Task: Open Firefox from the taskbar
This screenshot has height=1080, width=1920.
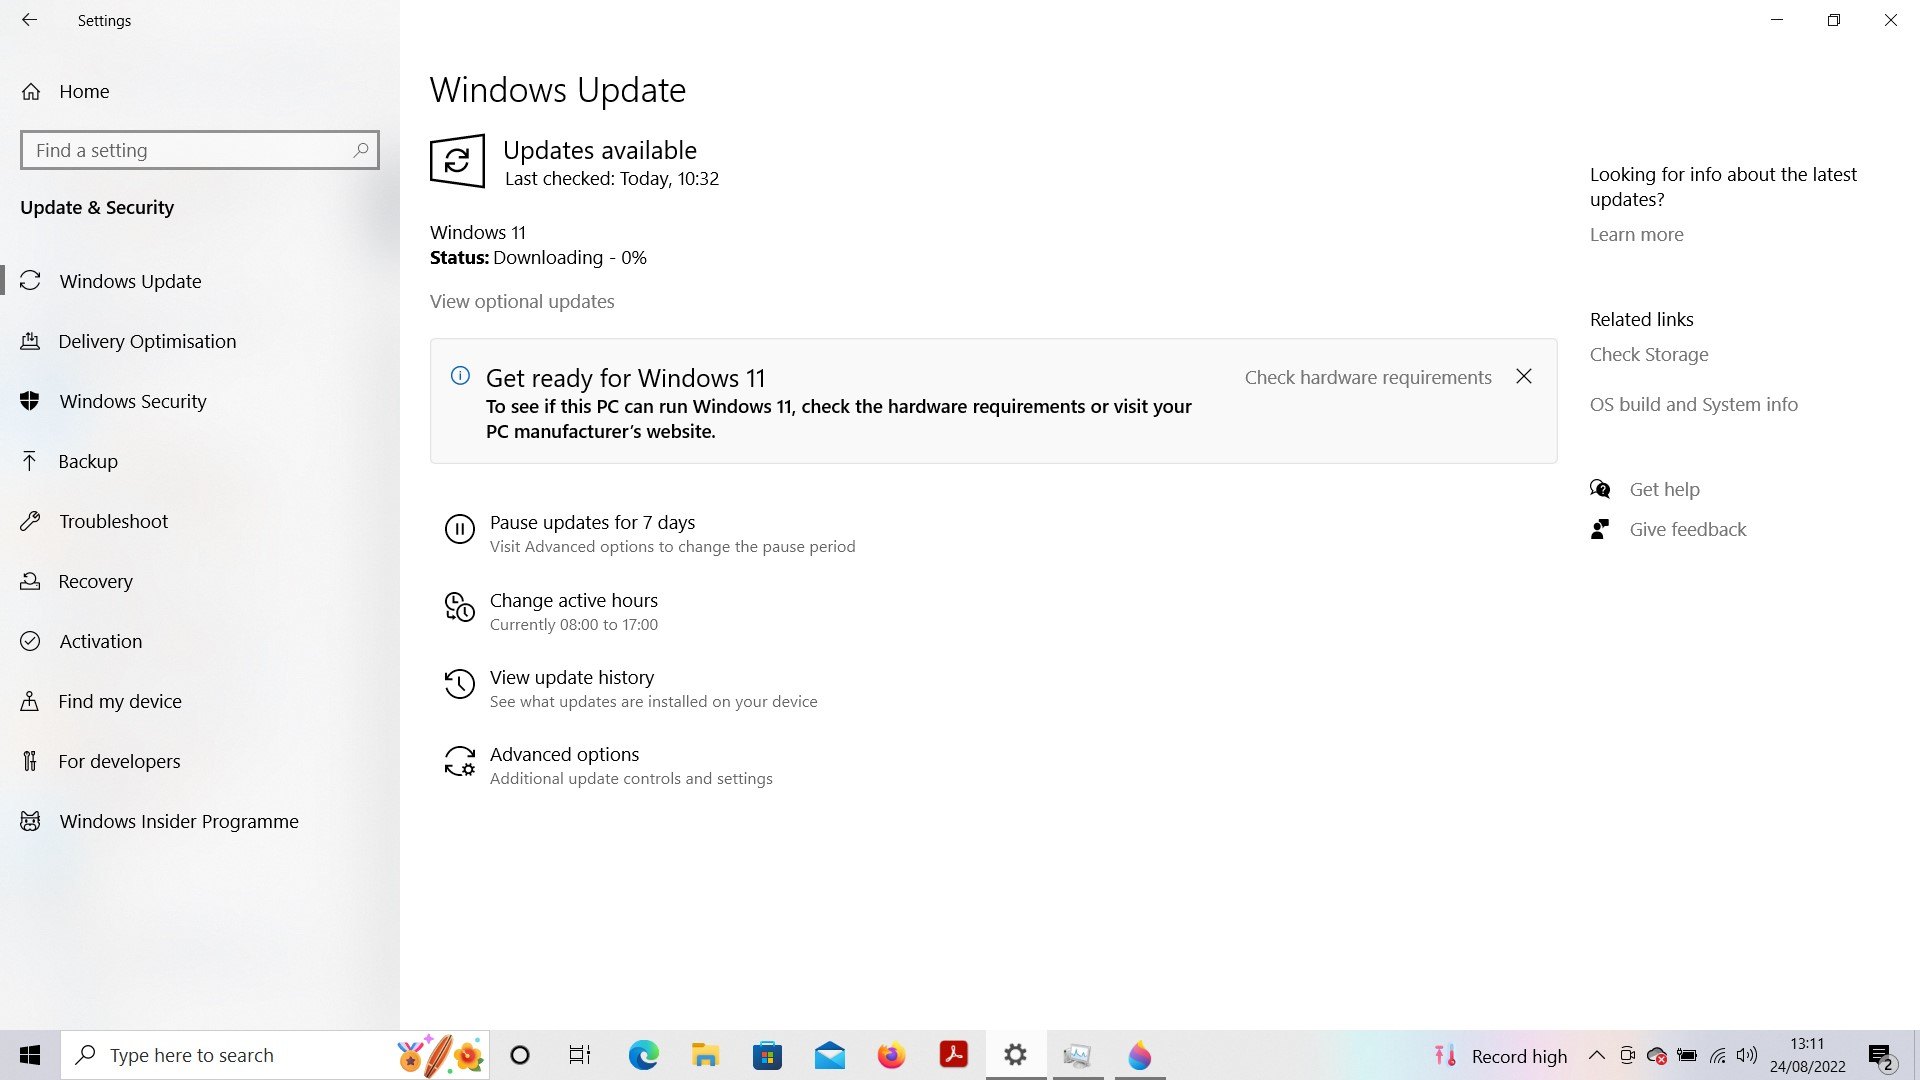Action: (890, 1055)
